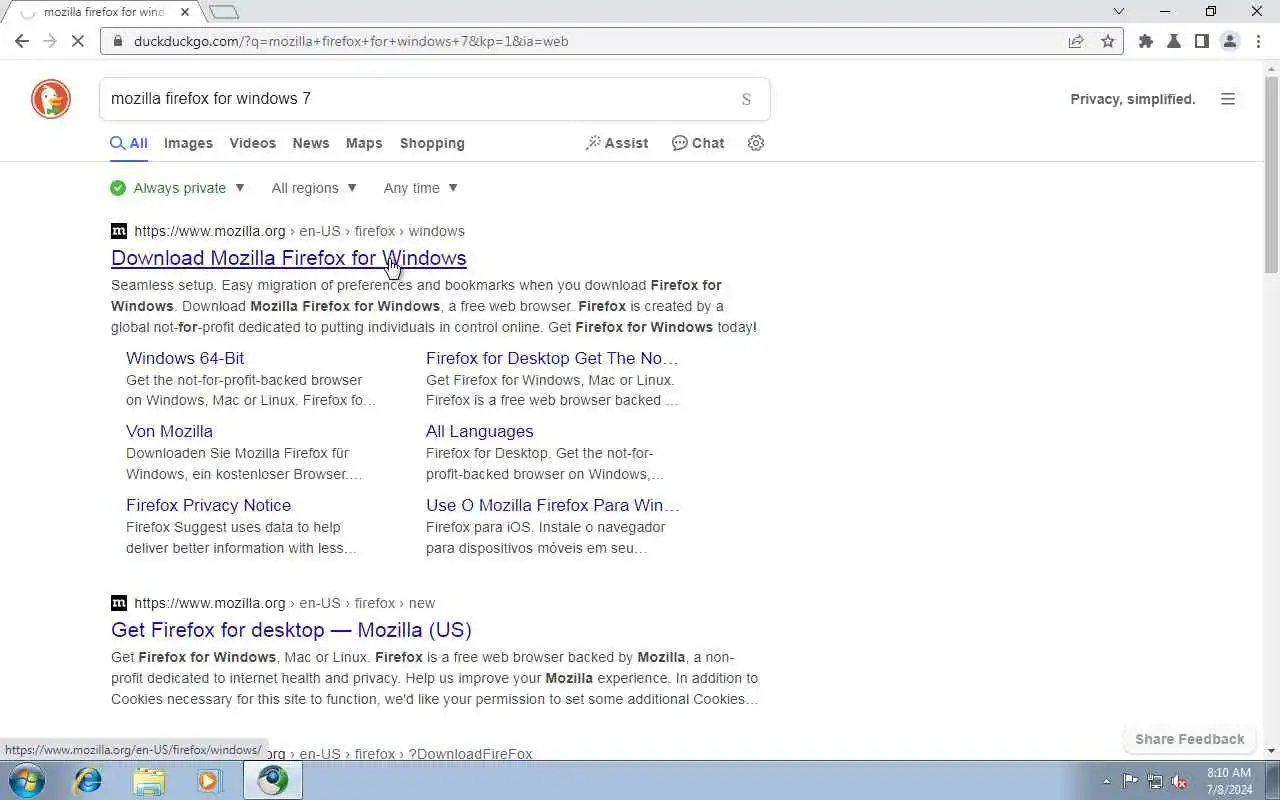Click mozilla favicon of first result
The width and height of the screenshot is (1280, 800).
(119, 231)
